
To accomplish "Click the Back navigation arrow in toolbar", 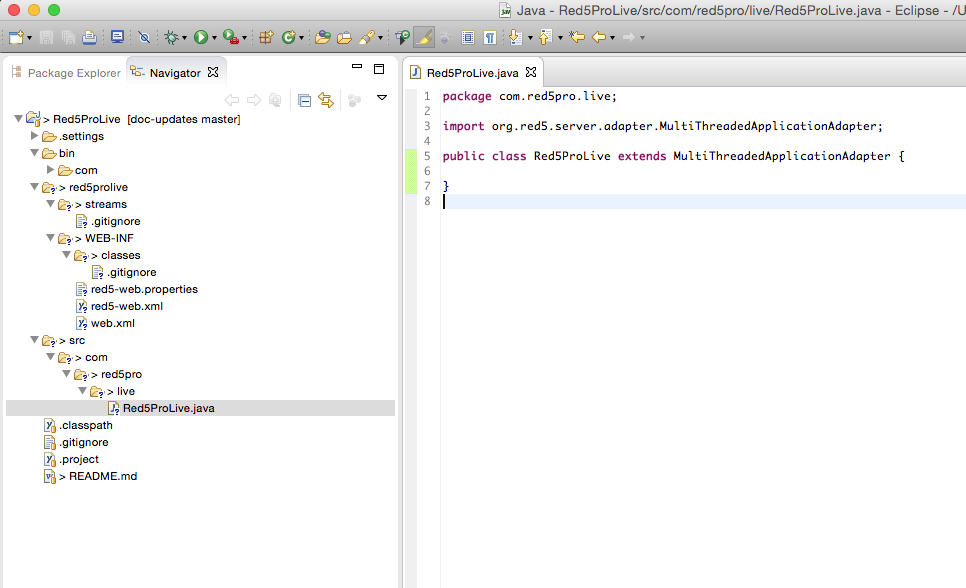I will 599,38.
